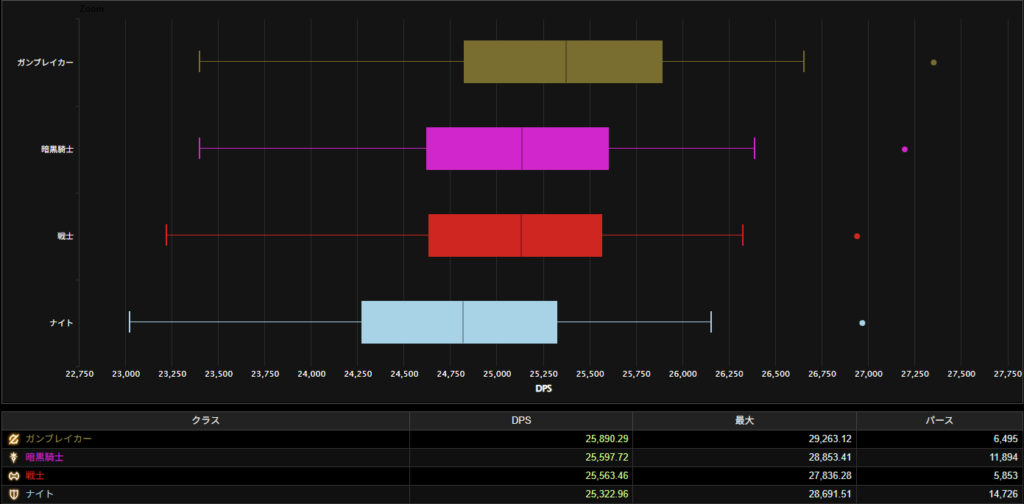The height and width of the screenshot is (504, 1024).
Task: Click the ガンブレイカー job icon in table
Action: point(13,439)
